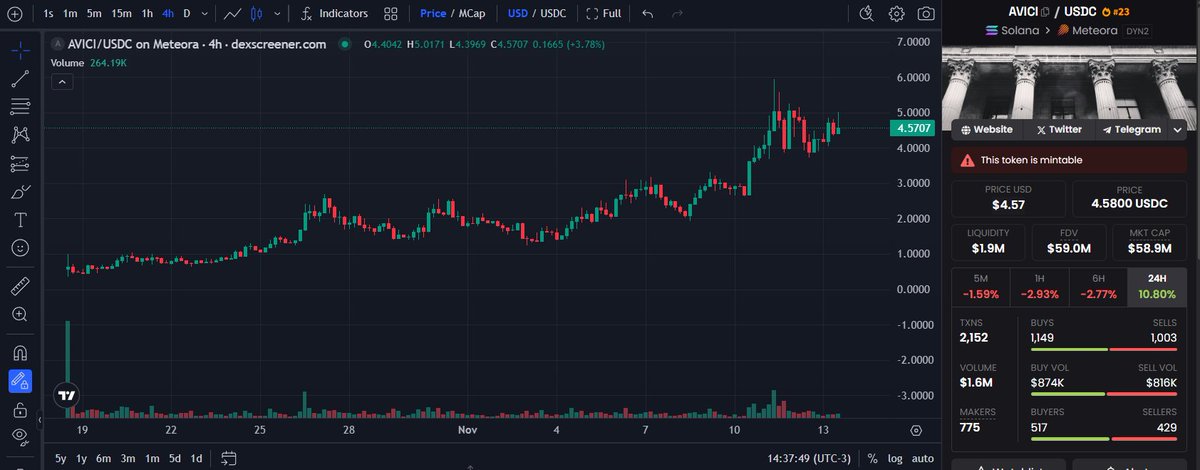
Task: Open chart settings gear
Action: 897,14
